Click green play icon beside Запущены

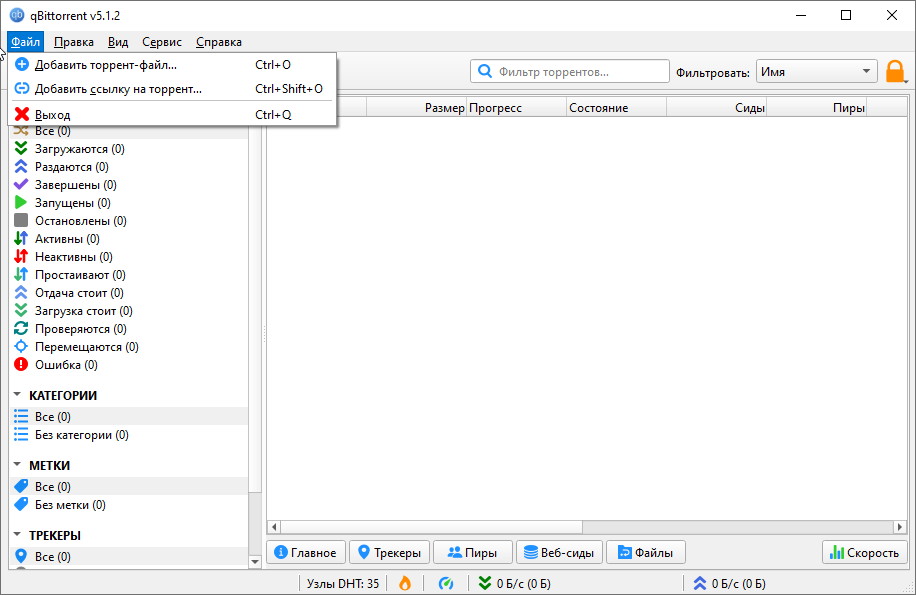21,203
